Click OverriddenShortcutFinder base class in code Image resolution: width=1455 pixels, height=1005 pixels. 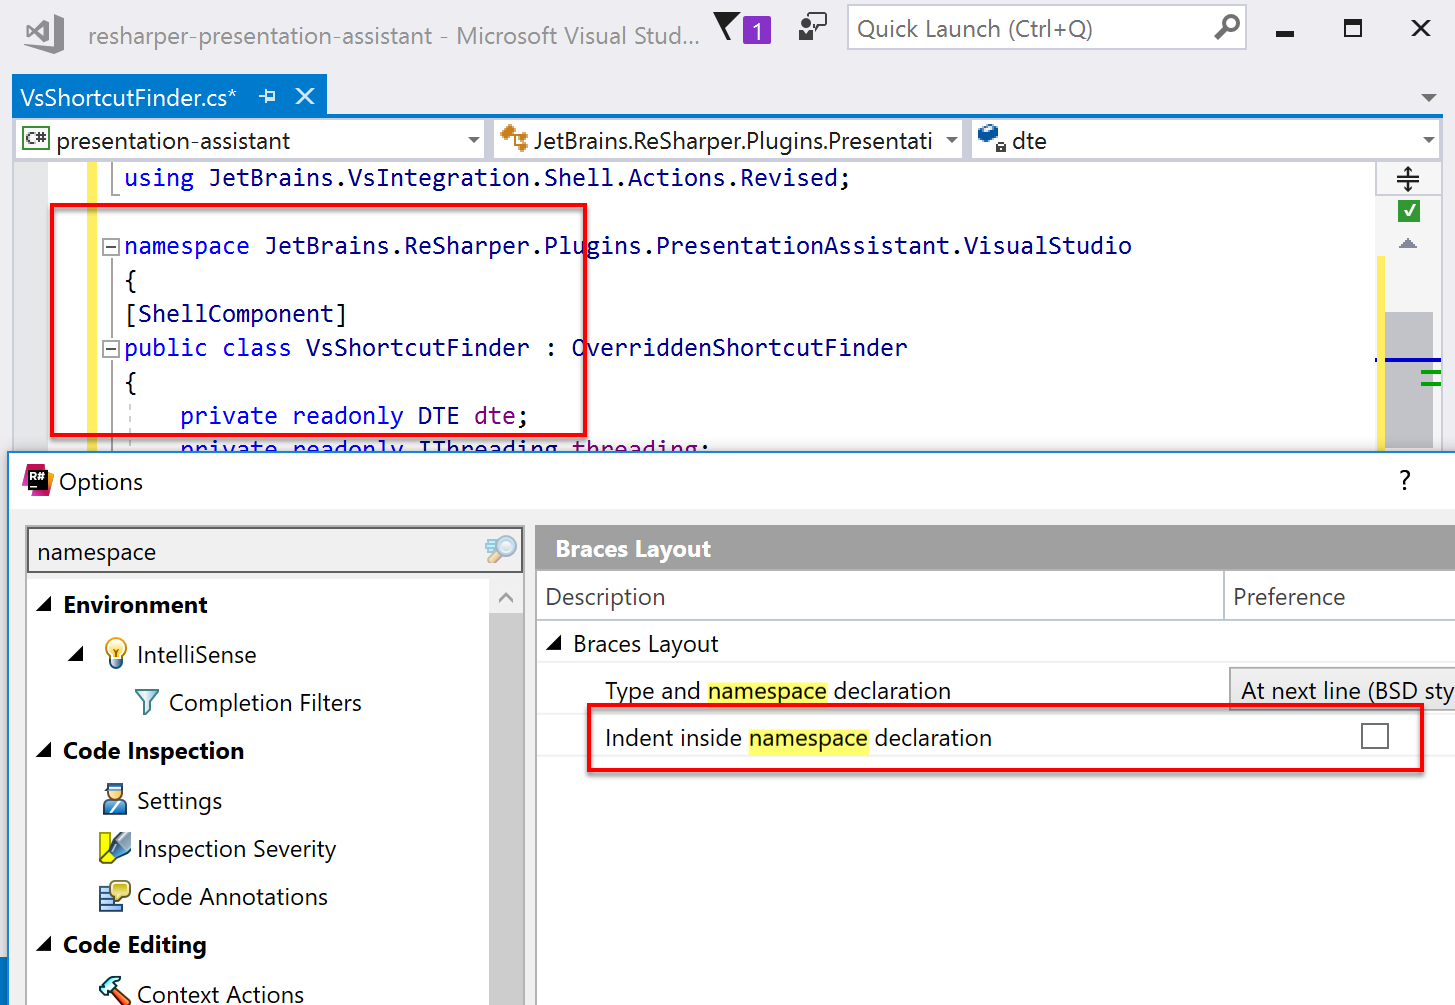click(x=739, y=348)
